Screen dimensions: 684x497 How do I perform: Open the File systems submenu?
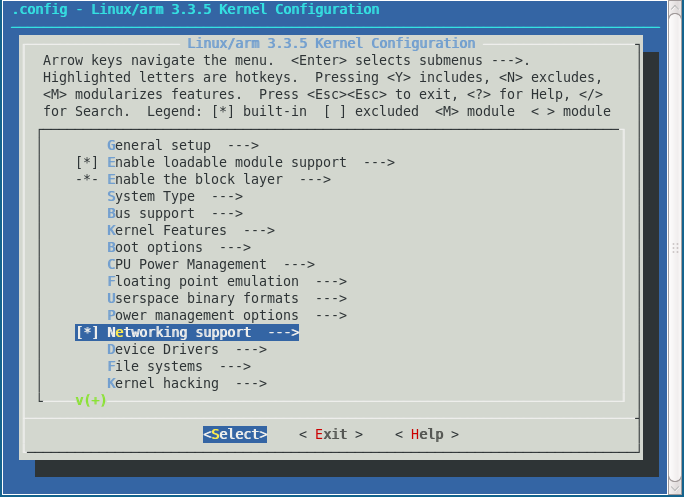click(x=179, y=367)
